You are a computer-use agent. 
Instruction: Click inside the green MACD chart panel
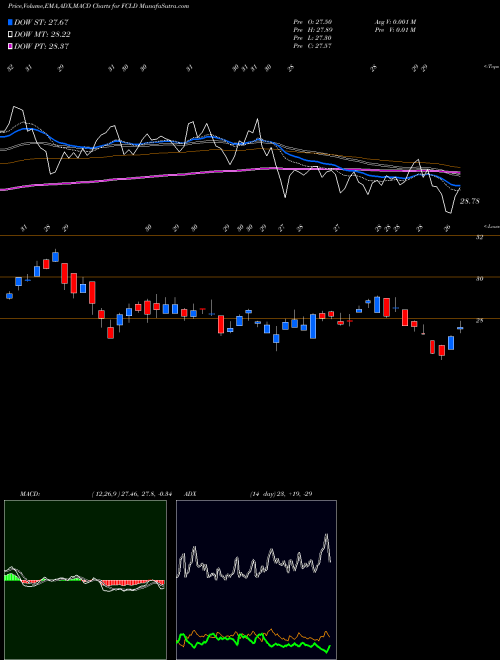pos(85,580)
